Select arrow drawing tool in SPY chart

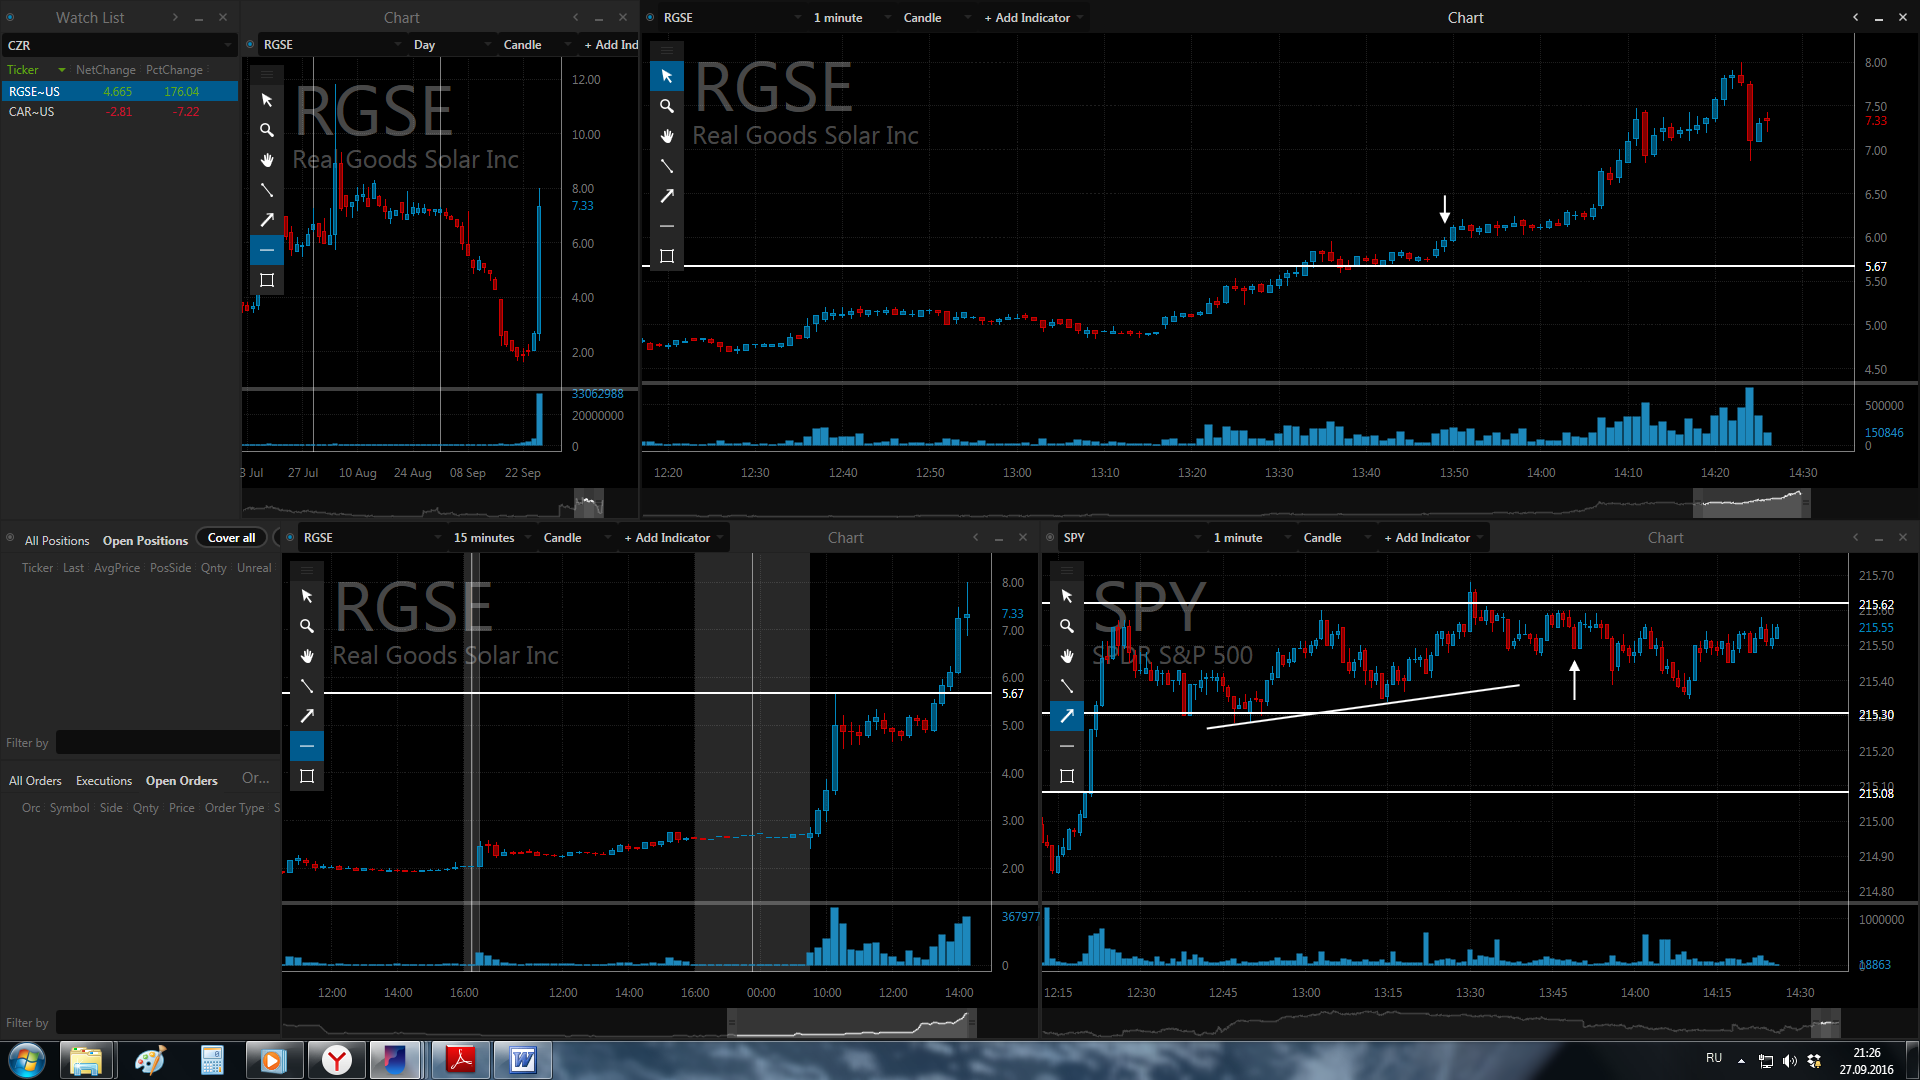pyautogui.click(x=1067, y=716)
